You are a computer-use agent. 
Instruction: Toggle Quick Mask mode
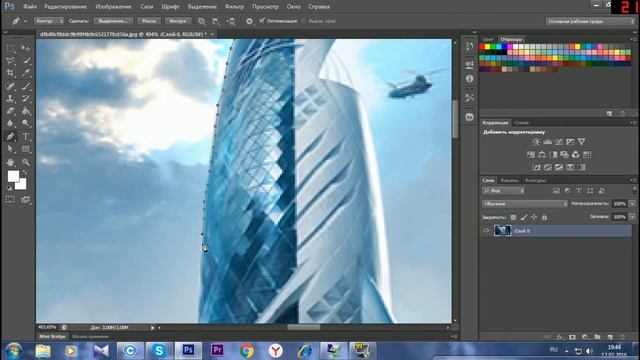pyautogui.click(x=10, y=199)
